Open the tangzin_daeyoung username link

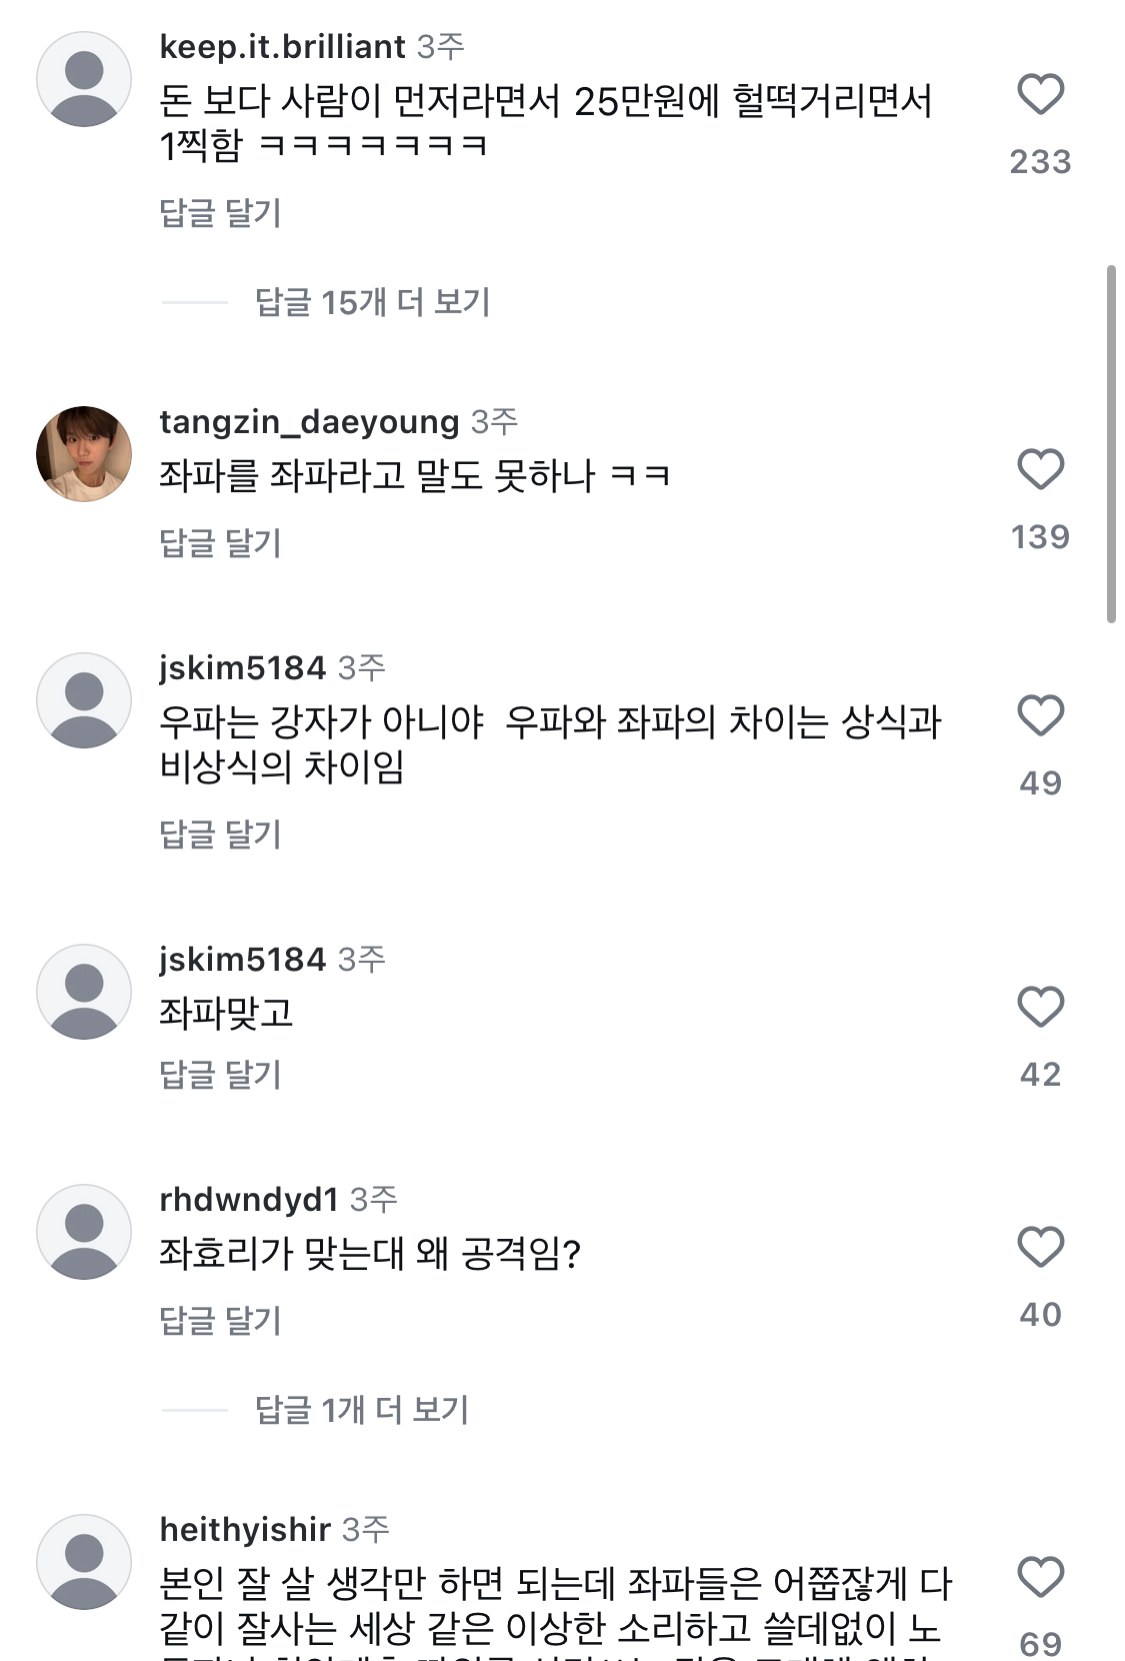(309, 422)
